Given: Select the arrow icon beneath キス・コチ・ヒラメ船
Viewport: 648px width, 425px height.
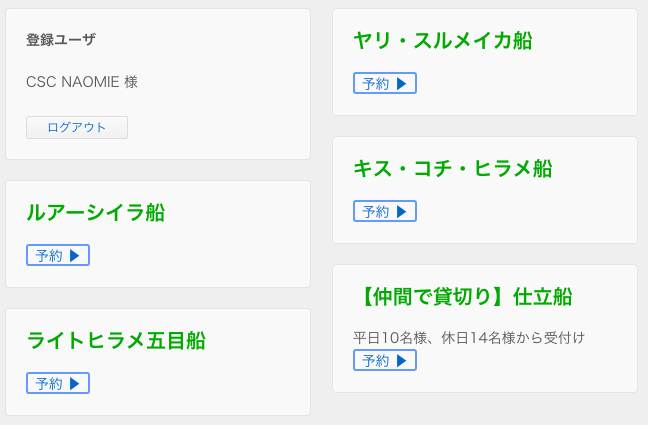Looking at the screenshot, I should click(x=401, y=211).
